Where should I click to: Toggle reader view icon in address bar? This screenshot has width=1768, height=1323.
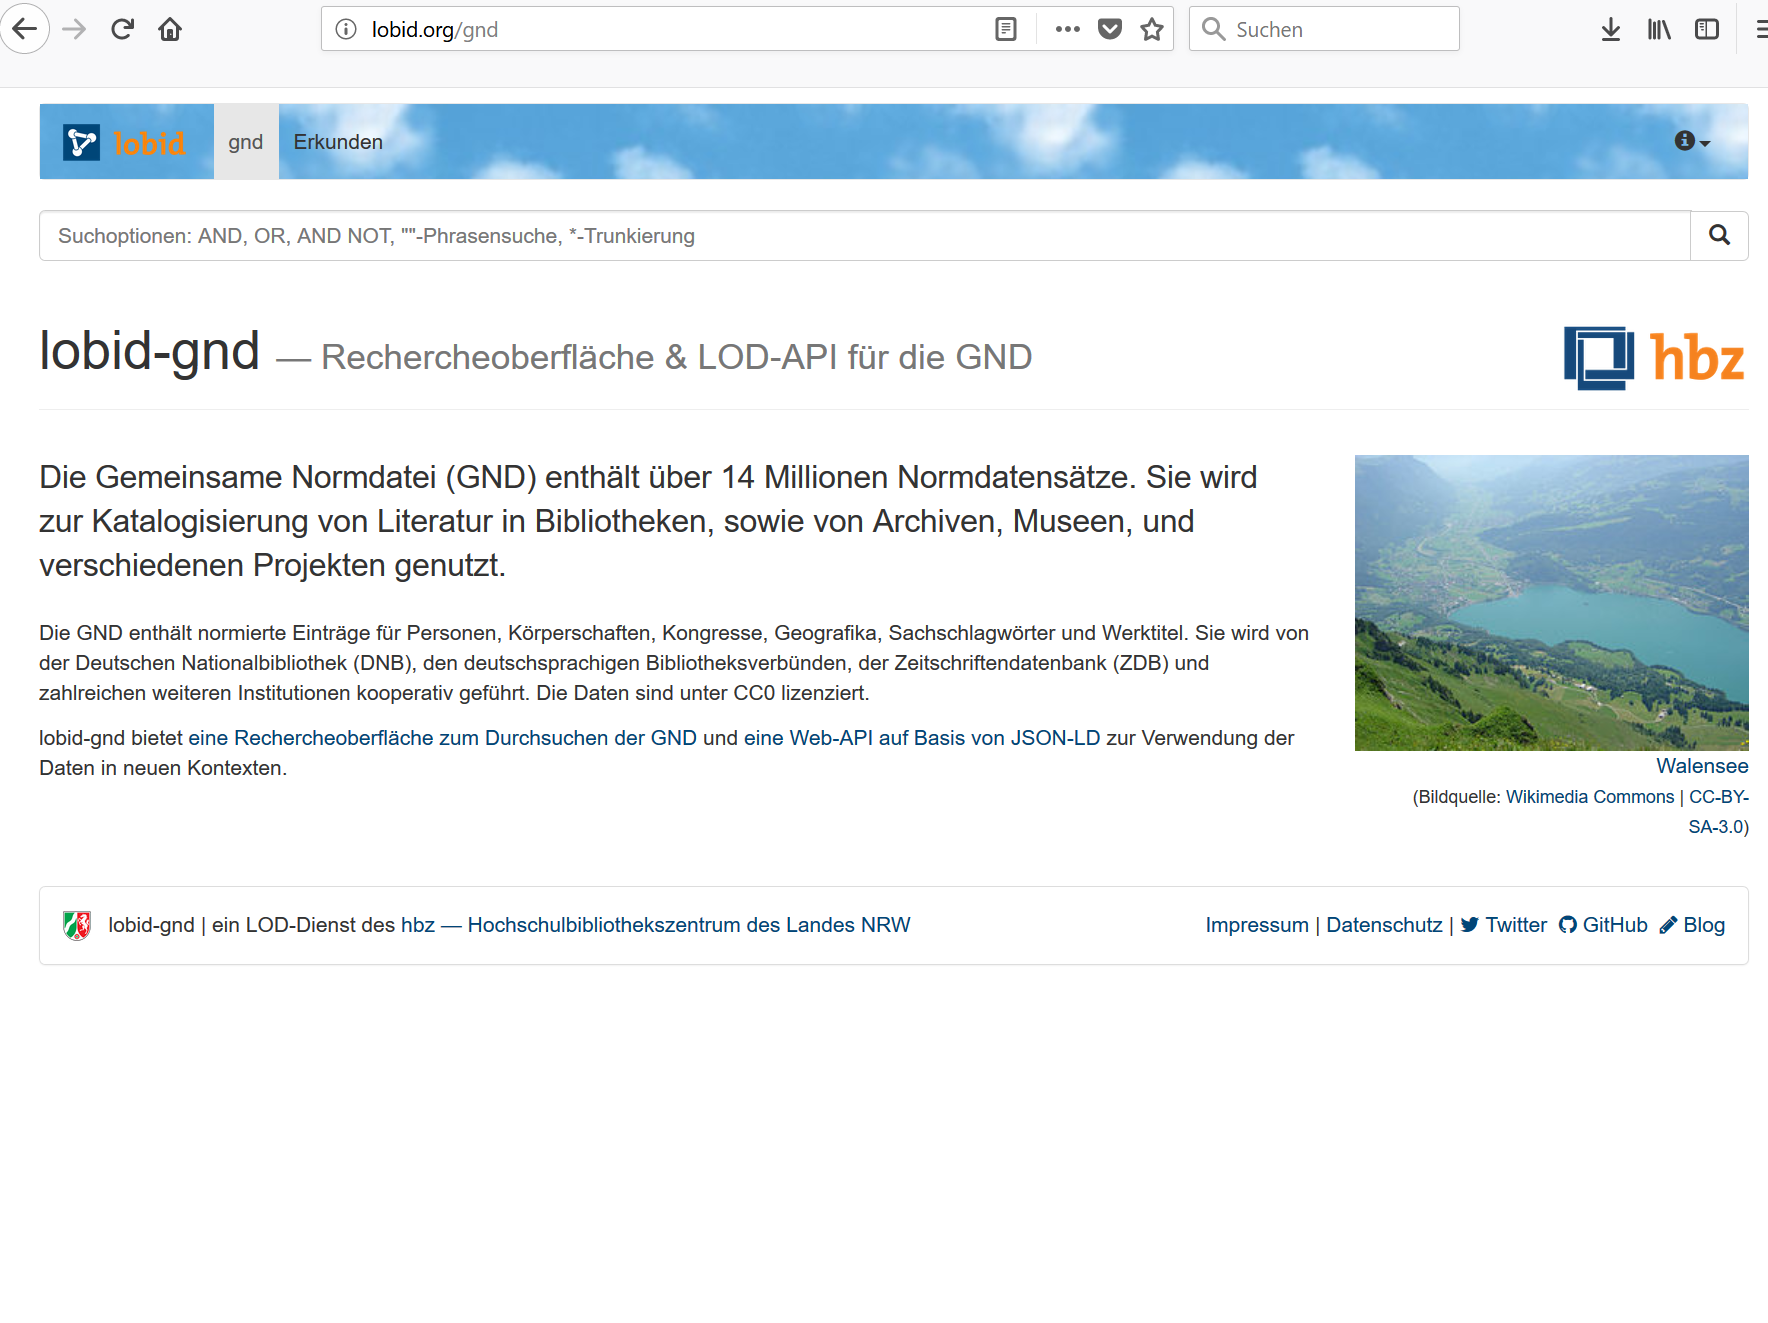coord(1006,29)
